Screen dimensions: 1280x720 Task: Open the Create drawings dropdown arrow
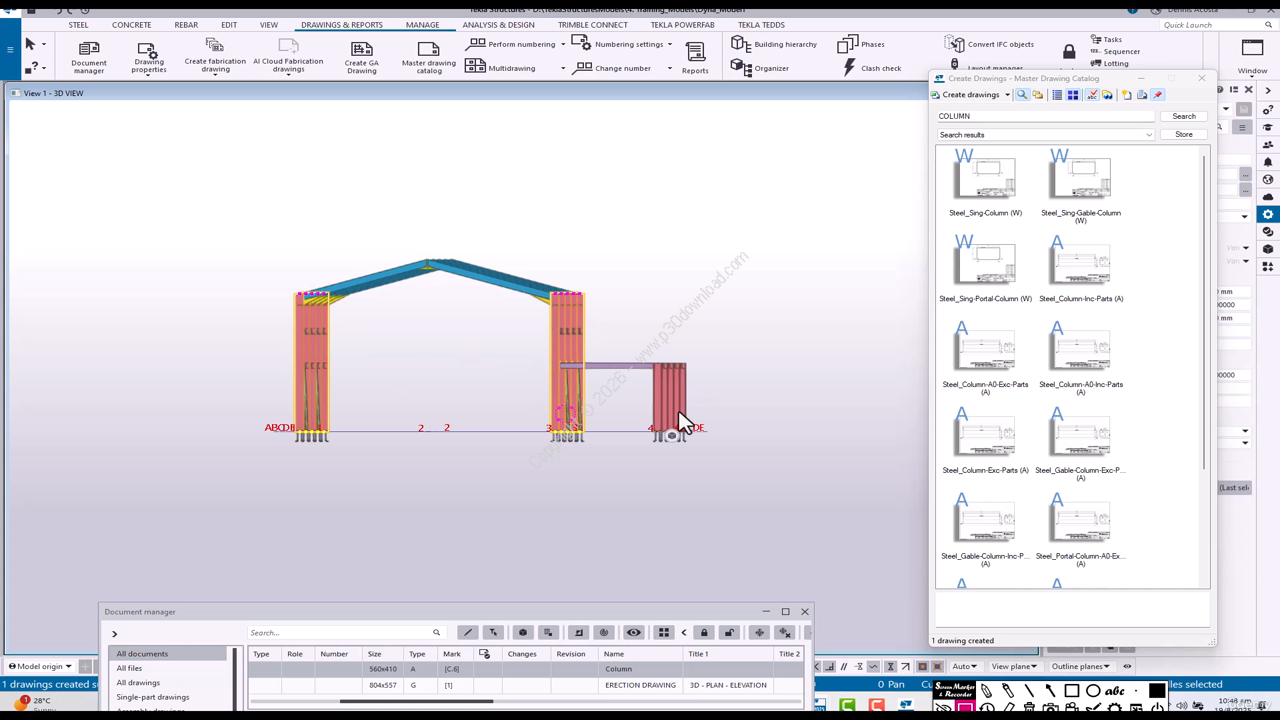[1007, 95]
